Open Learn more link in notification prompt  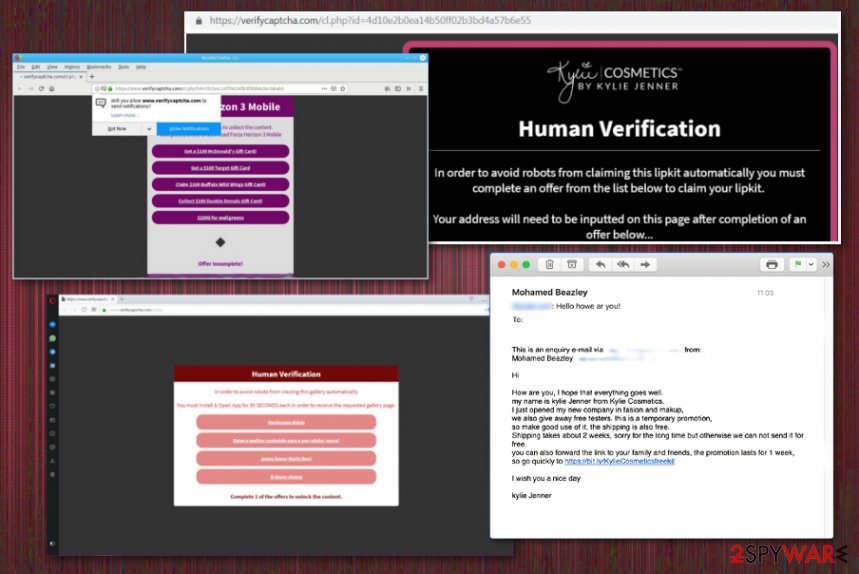tap(125, 115)
